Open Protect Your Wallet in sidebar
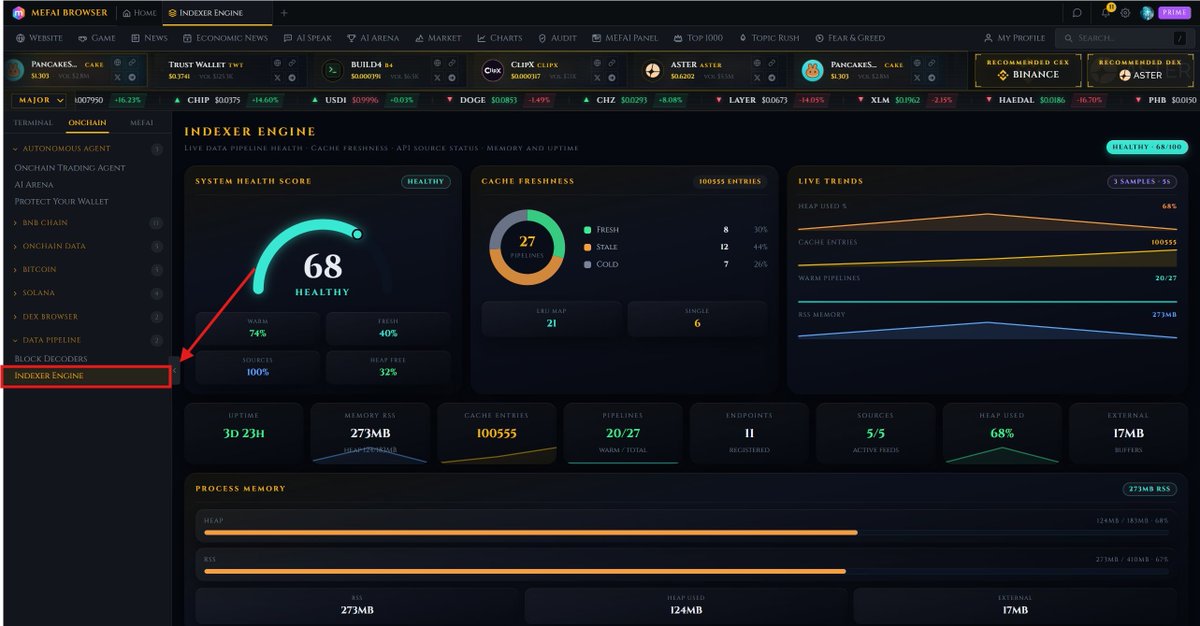 (62, 201)
